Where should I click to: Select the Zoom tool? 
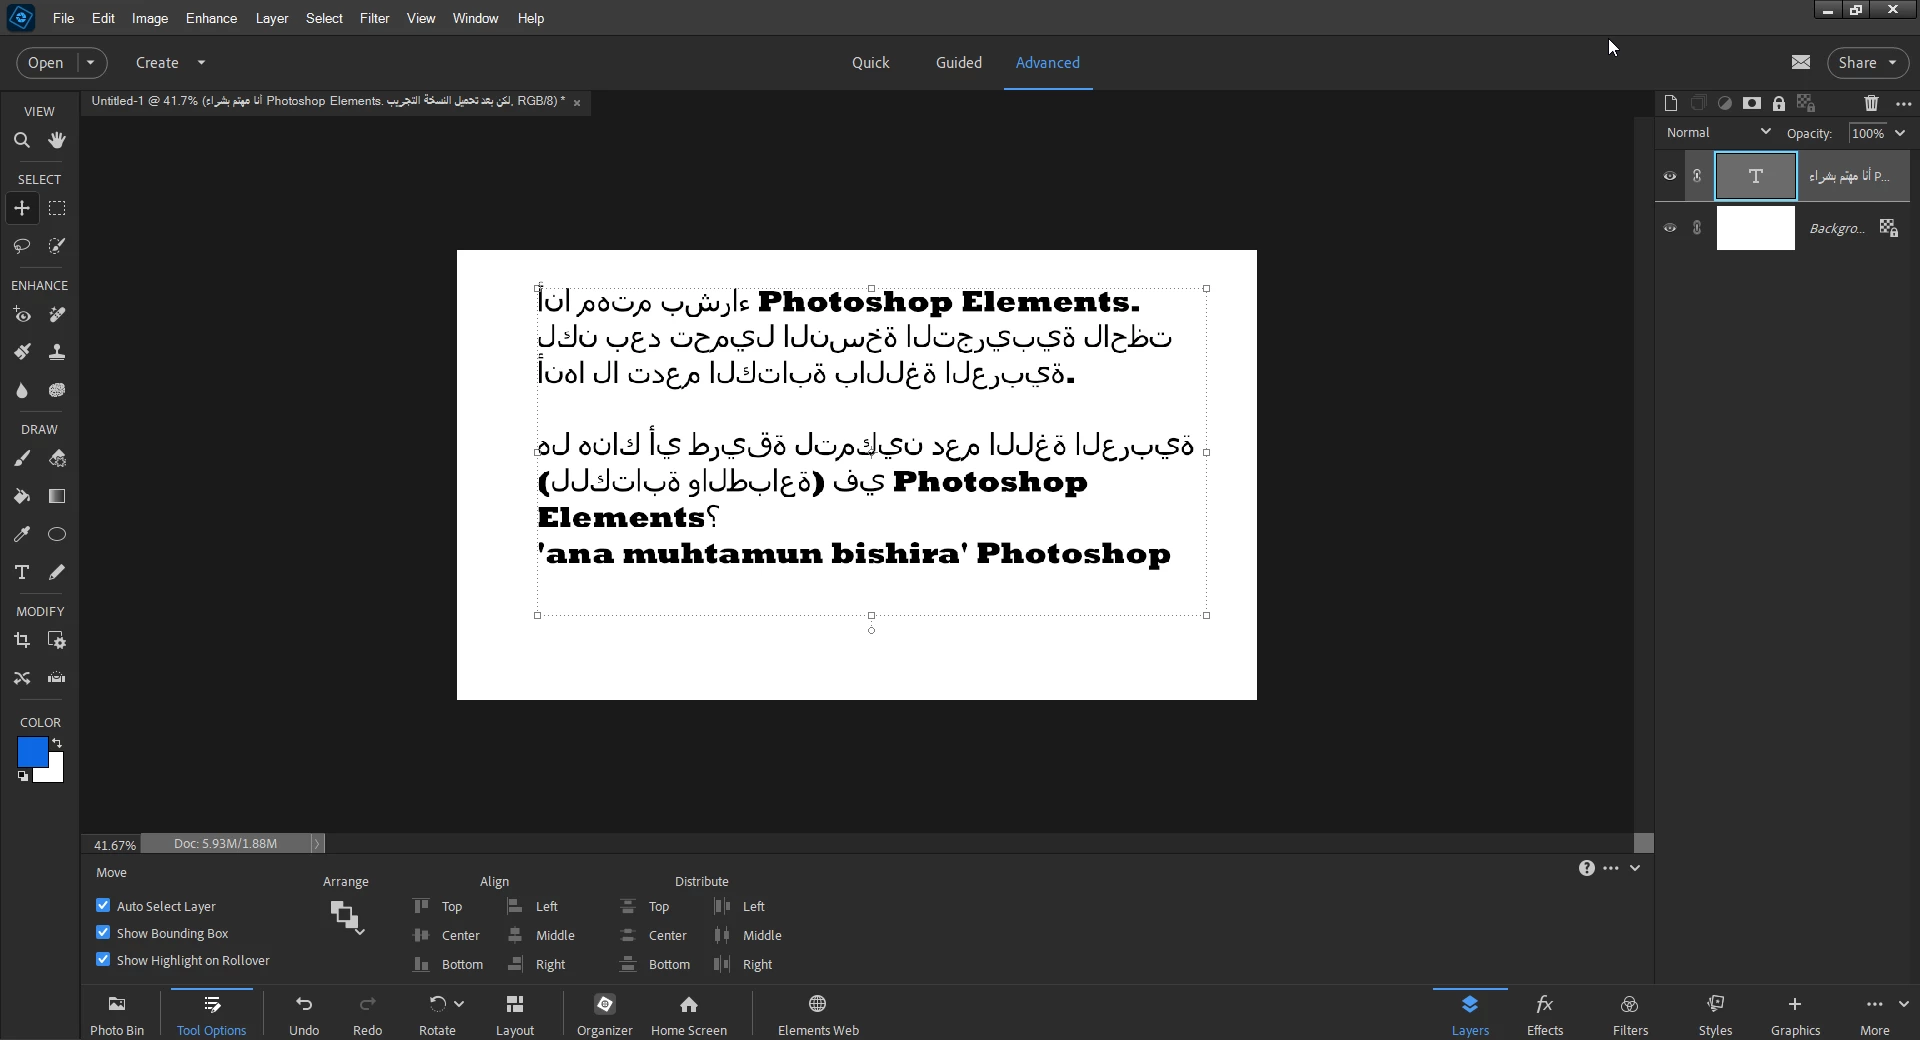tap(22, 141)
